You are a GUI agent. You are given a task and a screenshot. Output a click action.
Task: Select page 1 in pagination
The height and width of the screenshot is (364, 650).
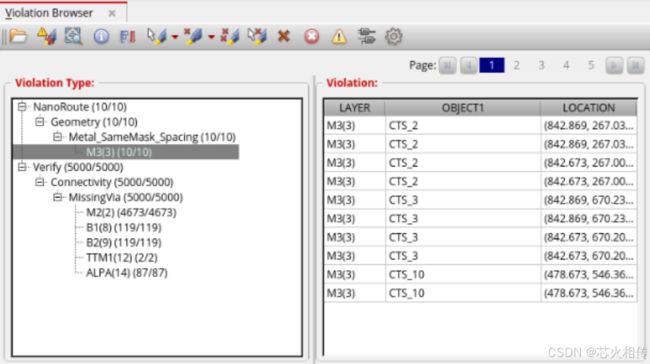coord(492,65)
